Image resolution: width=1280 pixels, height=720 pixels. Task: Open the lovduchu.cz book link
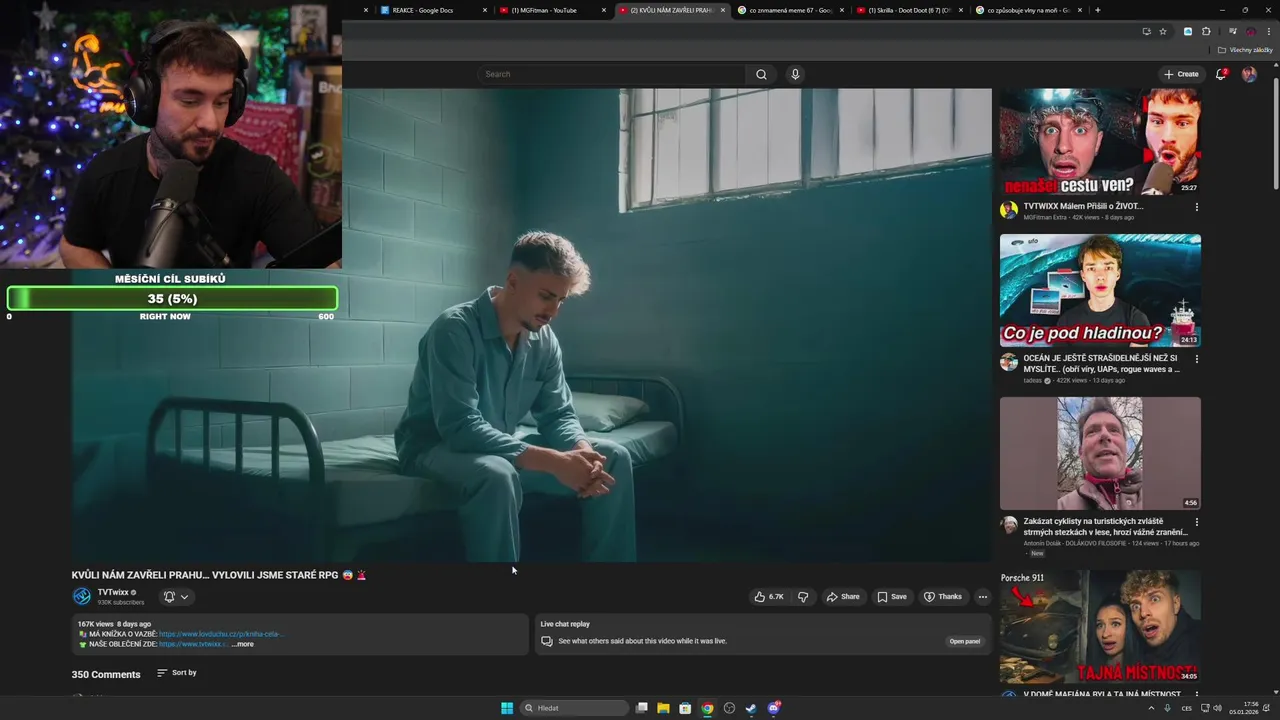pos(221,634)
